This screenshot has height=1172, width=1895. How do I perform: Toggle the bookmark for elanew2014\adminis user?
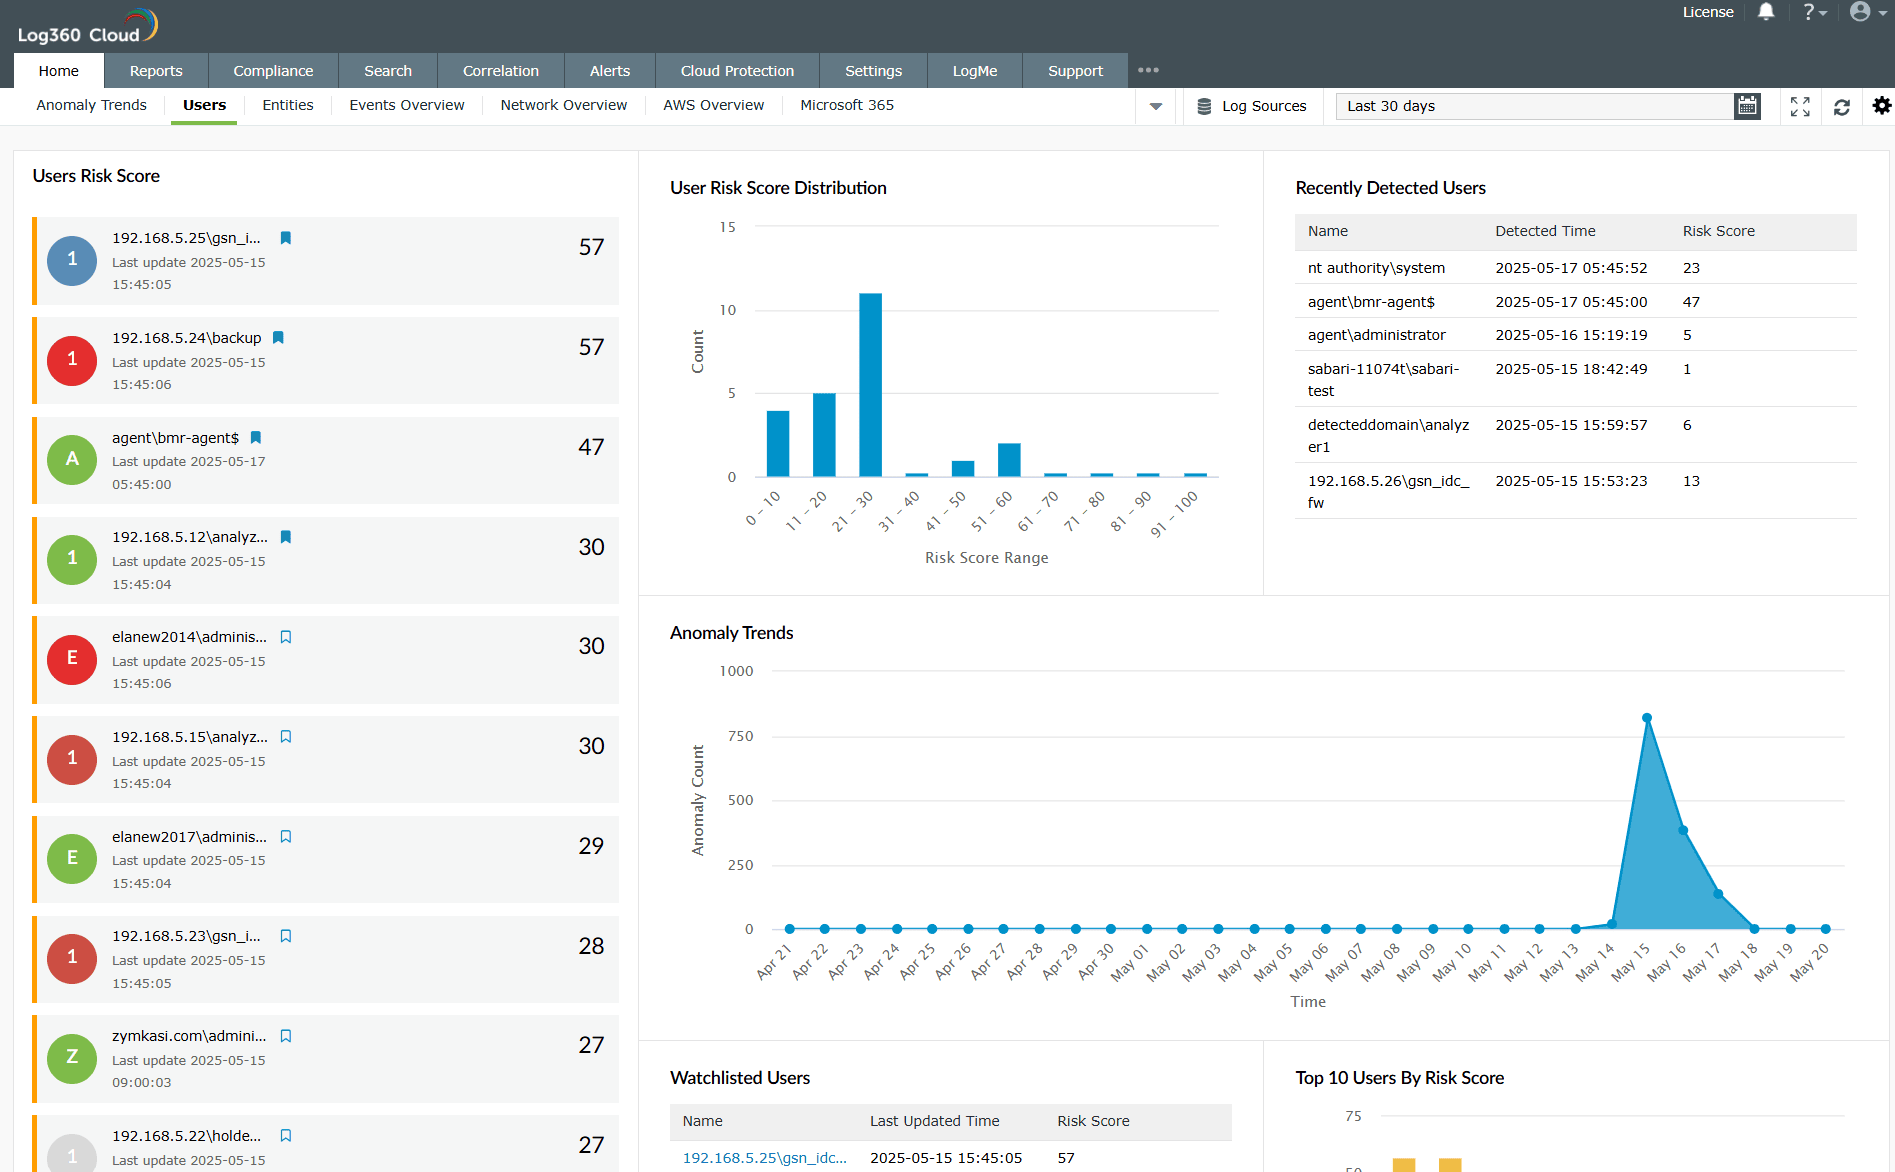tap(286, 637)
